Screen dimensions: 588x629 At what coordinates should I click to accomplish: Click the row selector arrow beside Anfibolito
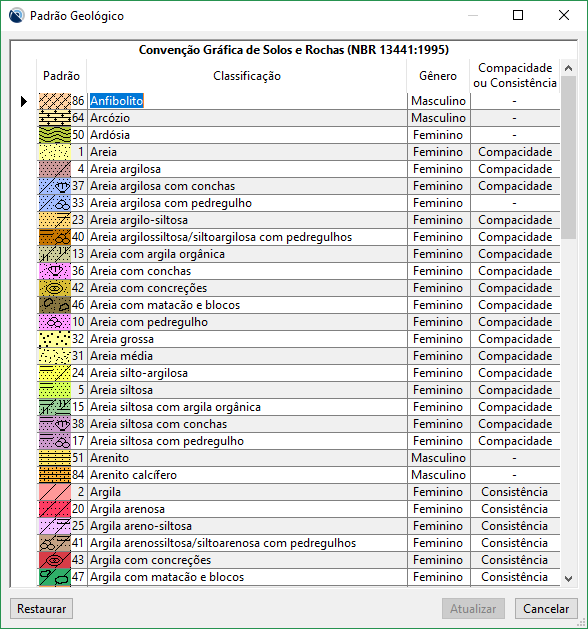(24, 101)
